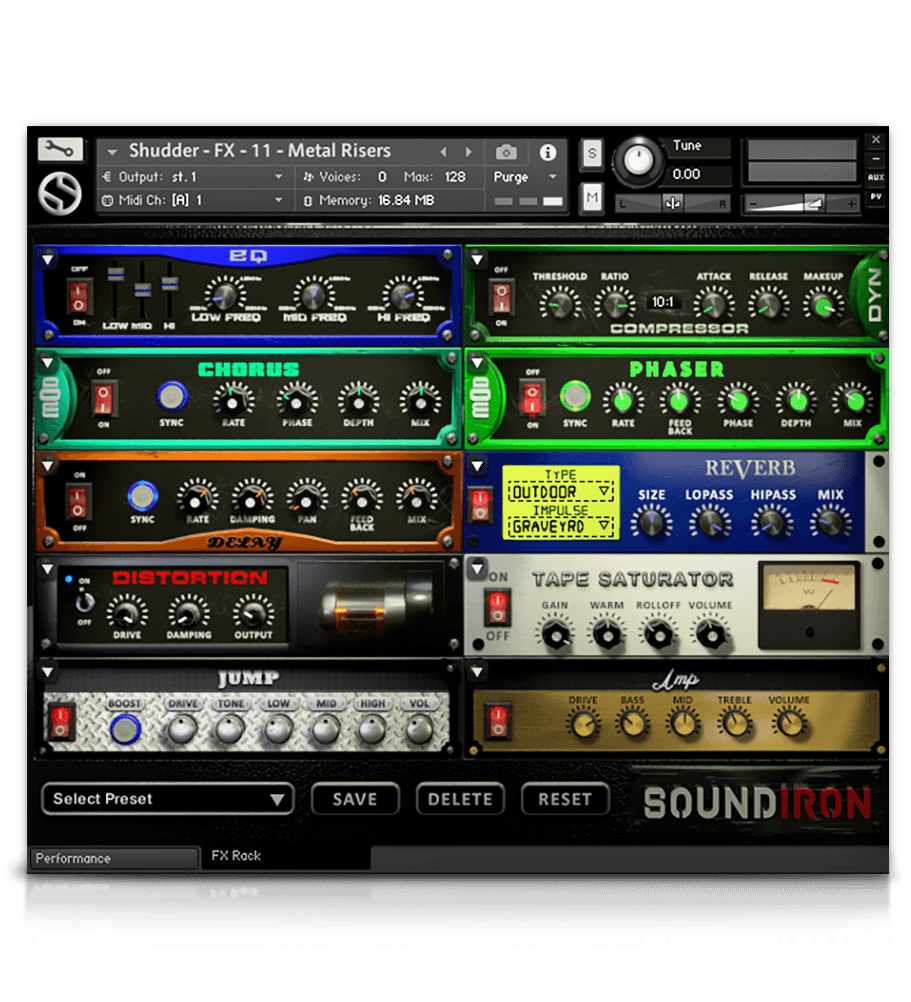Collapse the Delay module triangle
Image resolution: width=911 pixels, height=1002 pixels.
[47, 465]
